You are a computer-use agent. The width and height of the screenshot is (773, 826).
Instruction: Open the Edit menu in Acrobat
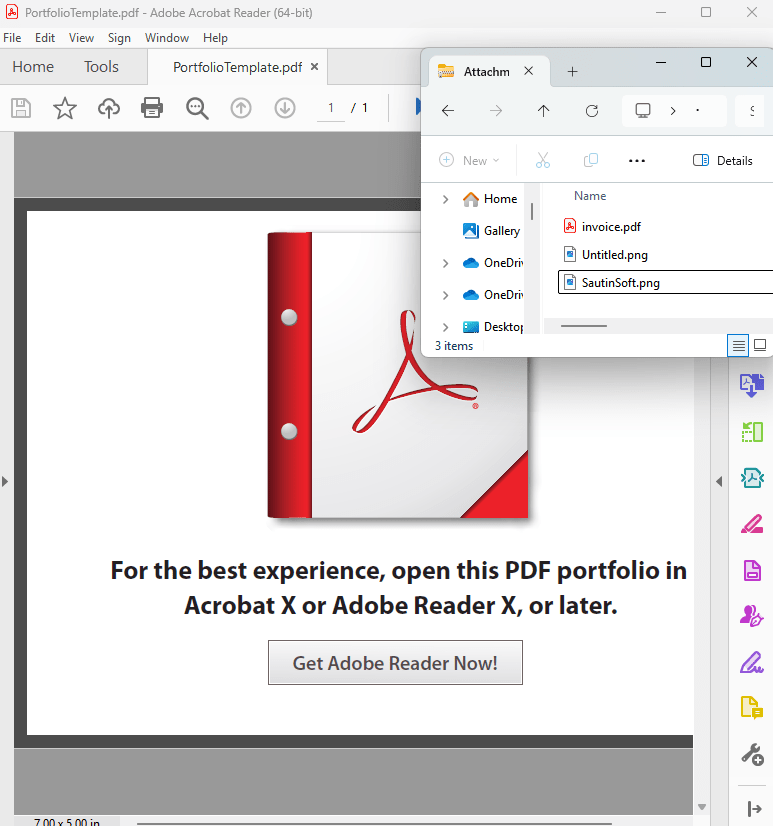coord(45,38)
